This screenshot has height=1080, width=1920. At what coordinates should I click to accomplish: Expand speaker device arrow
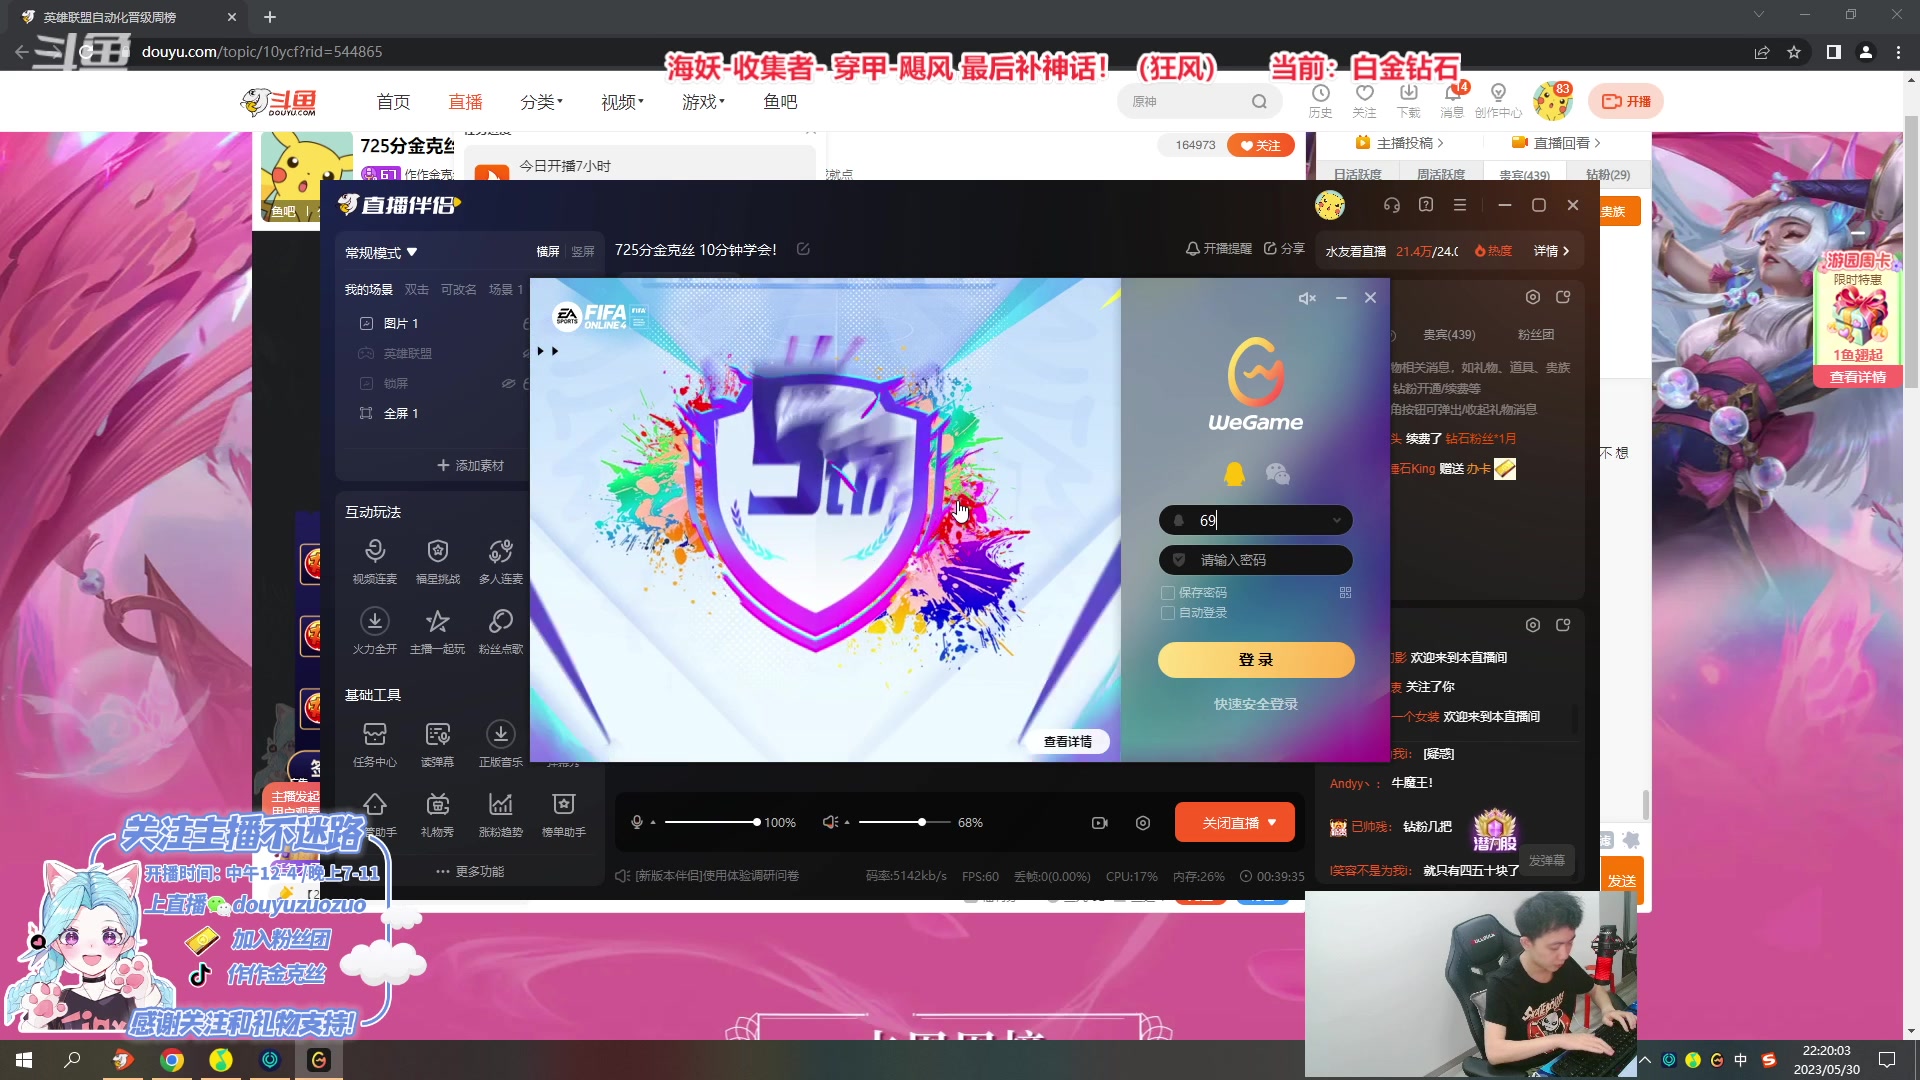click(x=847, y=822)
